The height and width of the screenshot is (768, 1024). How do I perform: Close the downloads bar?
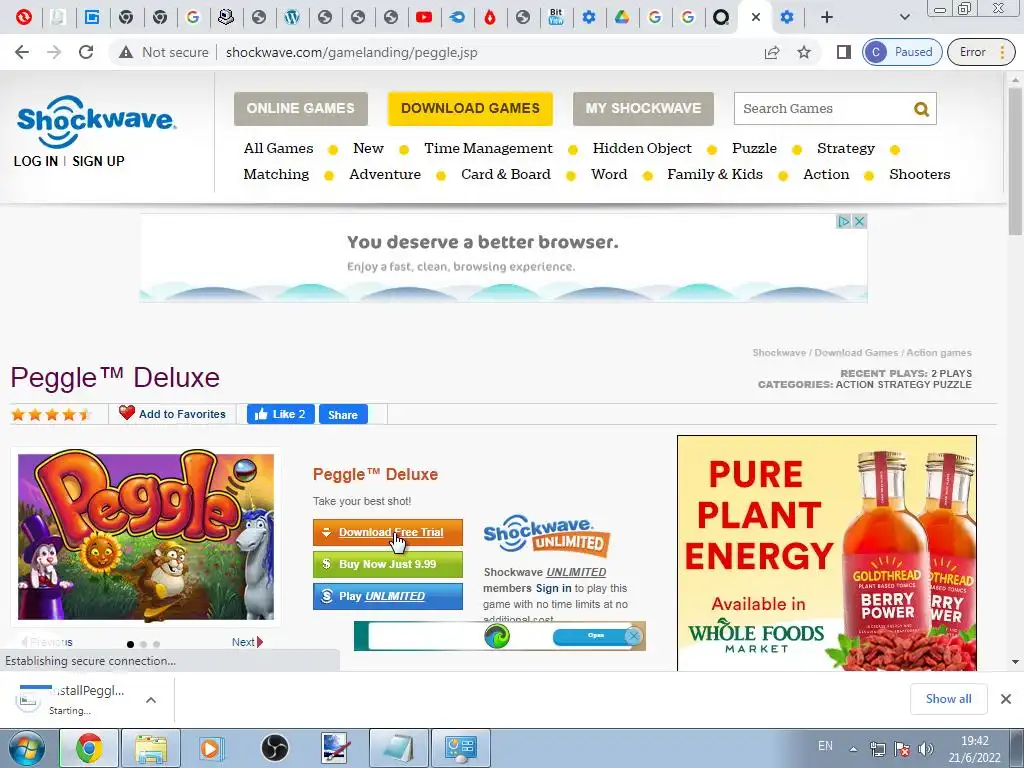1006,699
